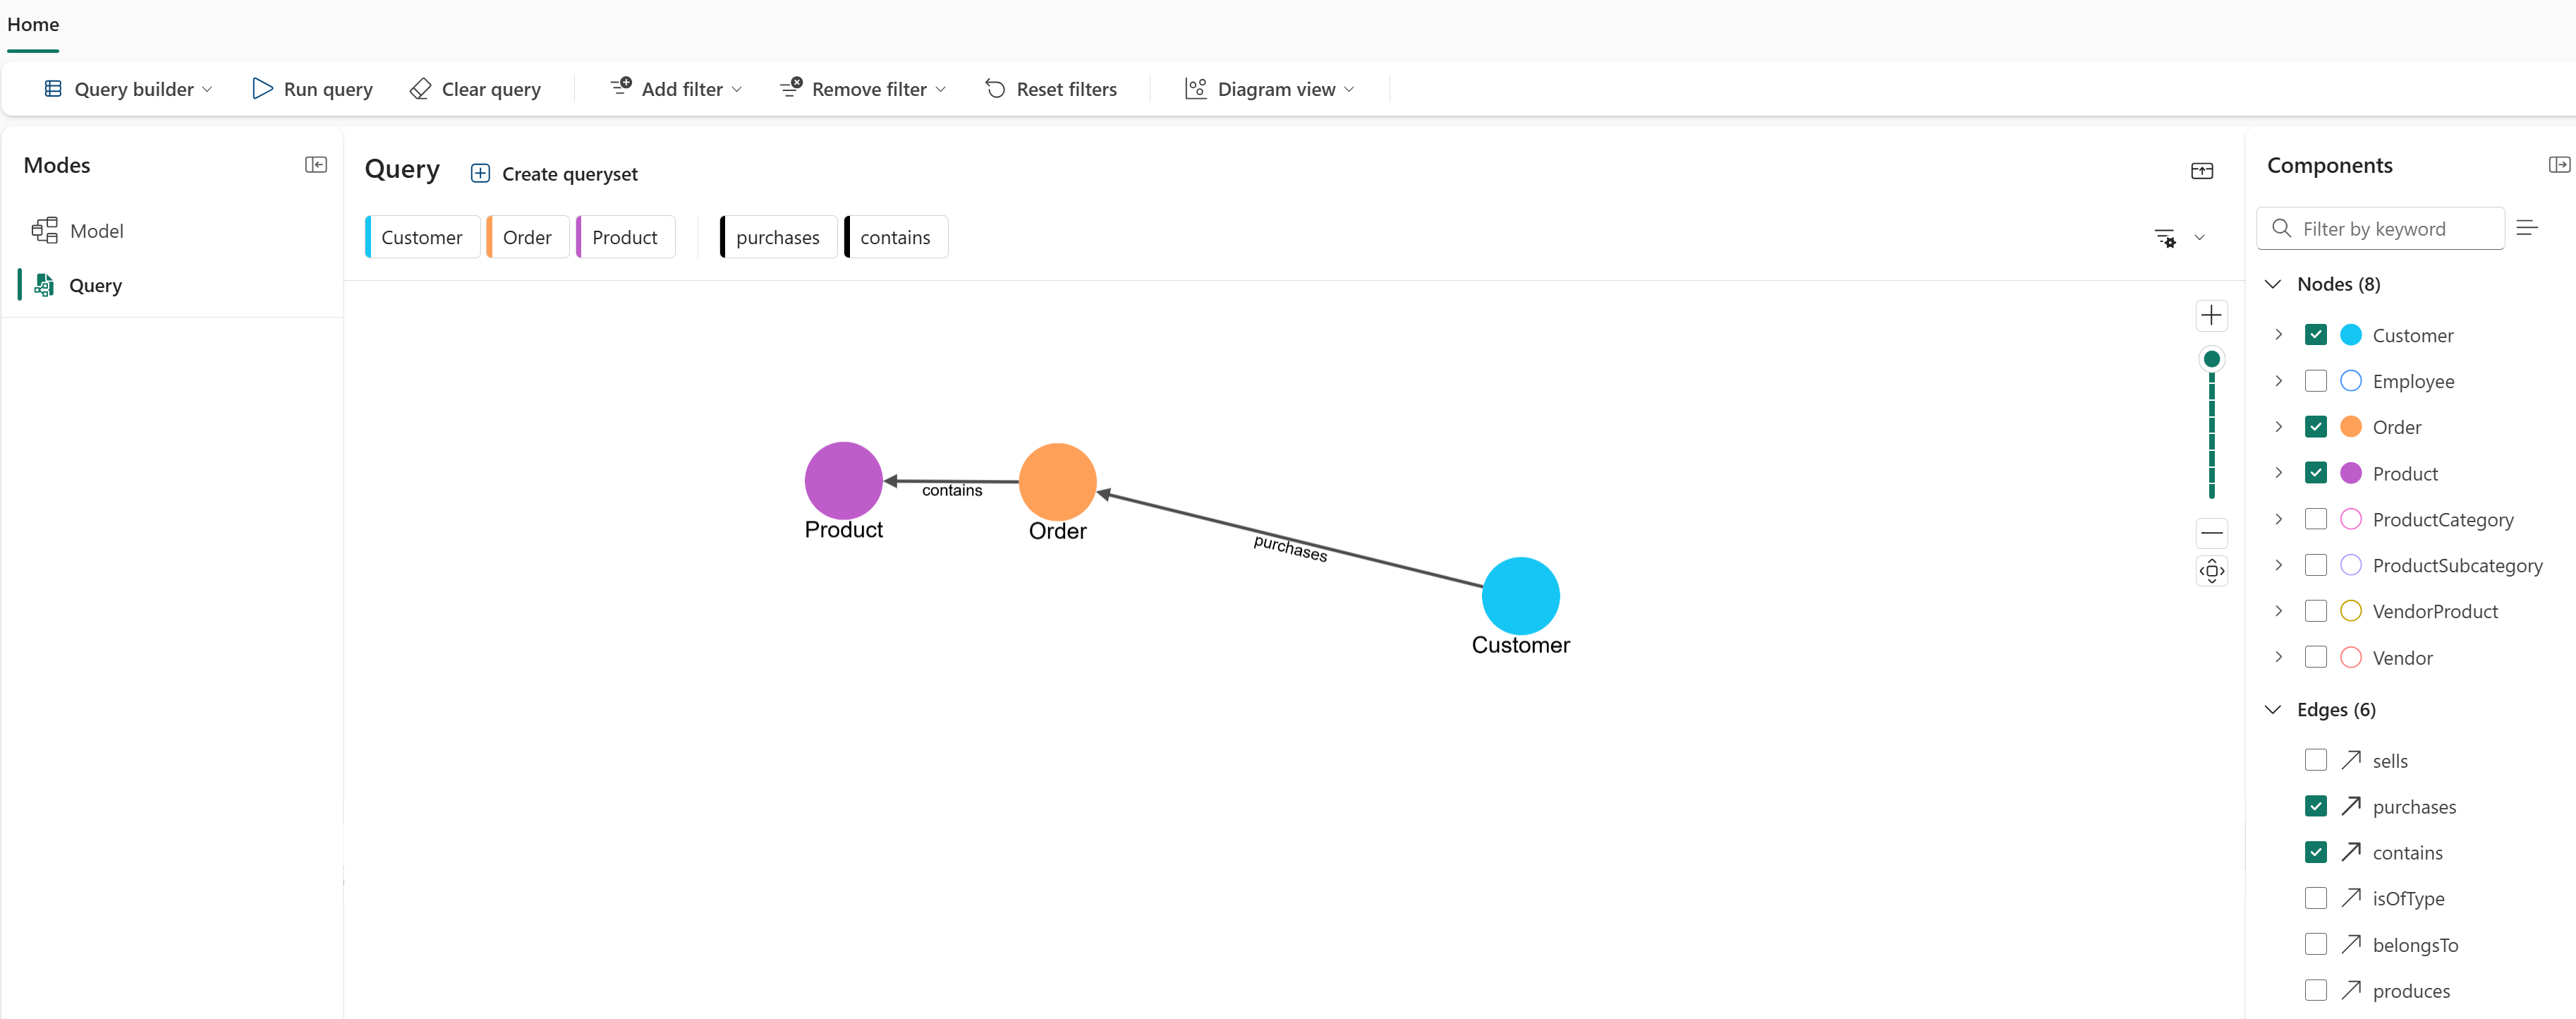Enable the Employee node checkbox
The image size is (2576, 1019).
[x=2315, y=381]
